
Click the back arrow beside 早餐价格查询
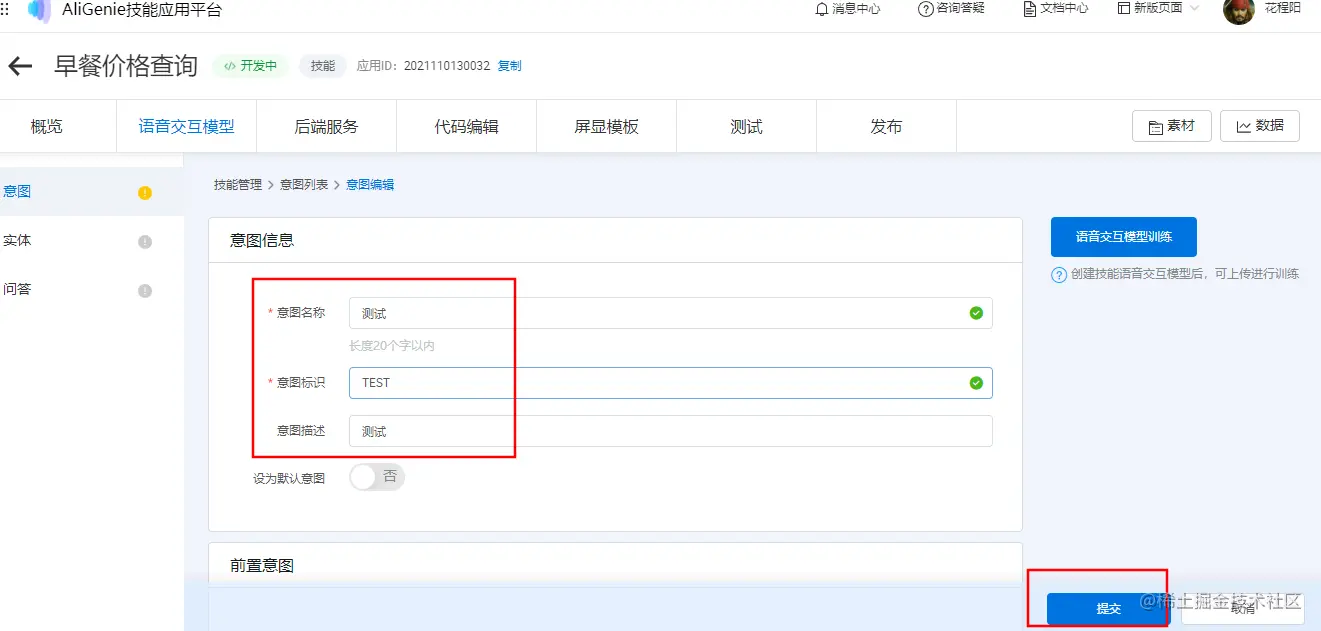coord(20,66)
